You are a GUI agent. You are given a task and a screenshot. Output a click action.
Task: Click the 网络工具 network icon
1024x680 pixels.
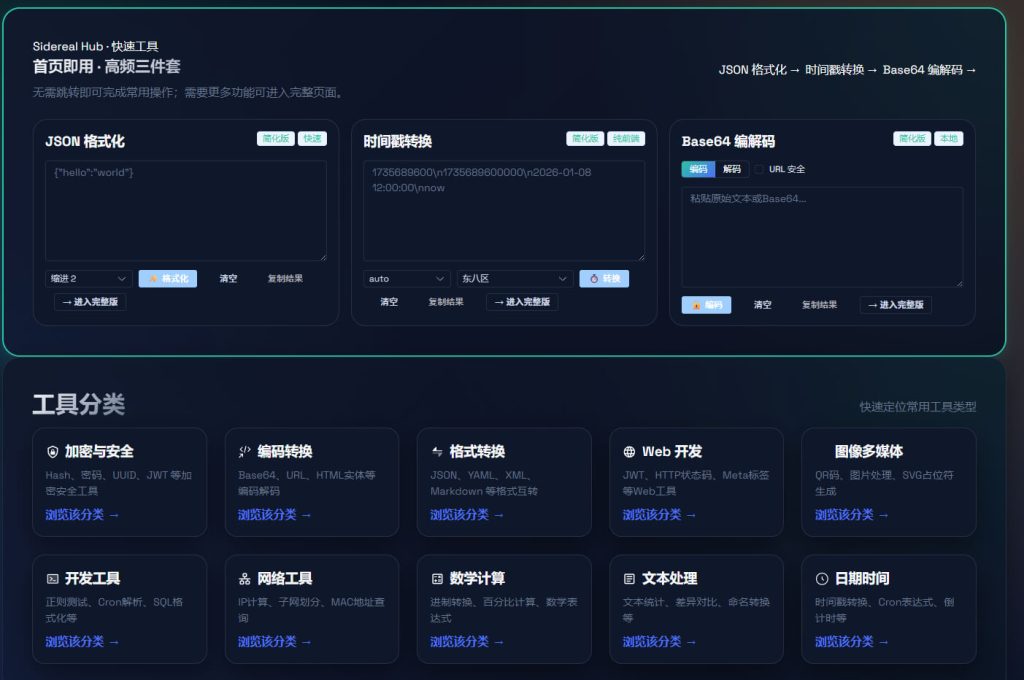coord(244,579)
